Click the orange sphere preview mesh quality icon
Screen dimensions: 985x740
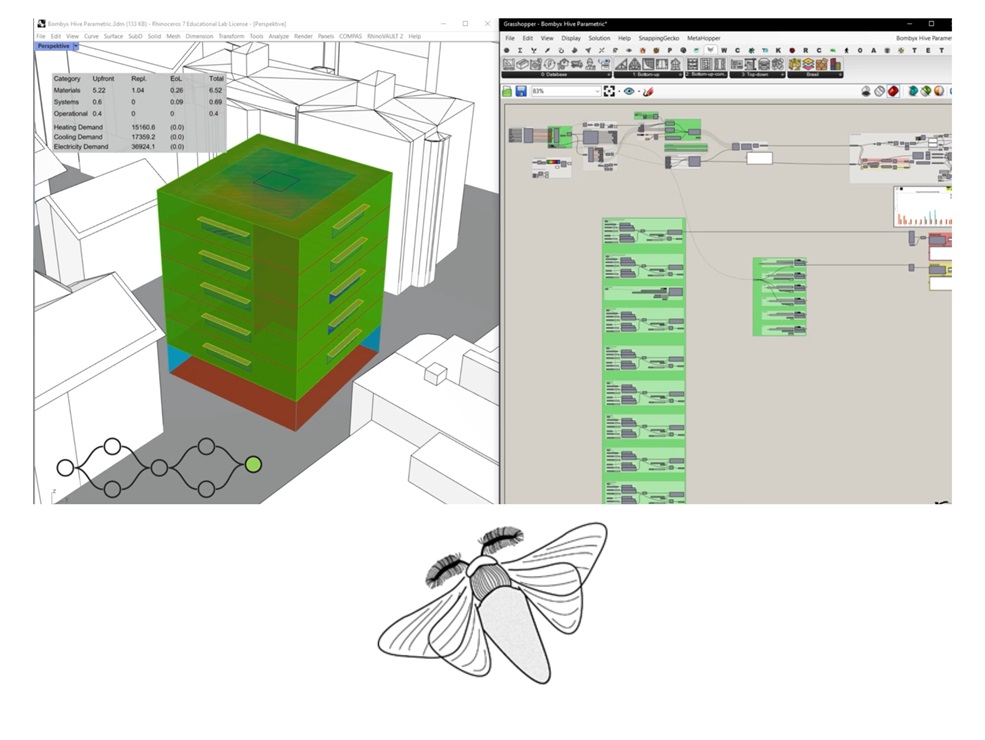939,91
